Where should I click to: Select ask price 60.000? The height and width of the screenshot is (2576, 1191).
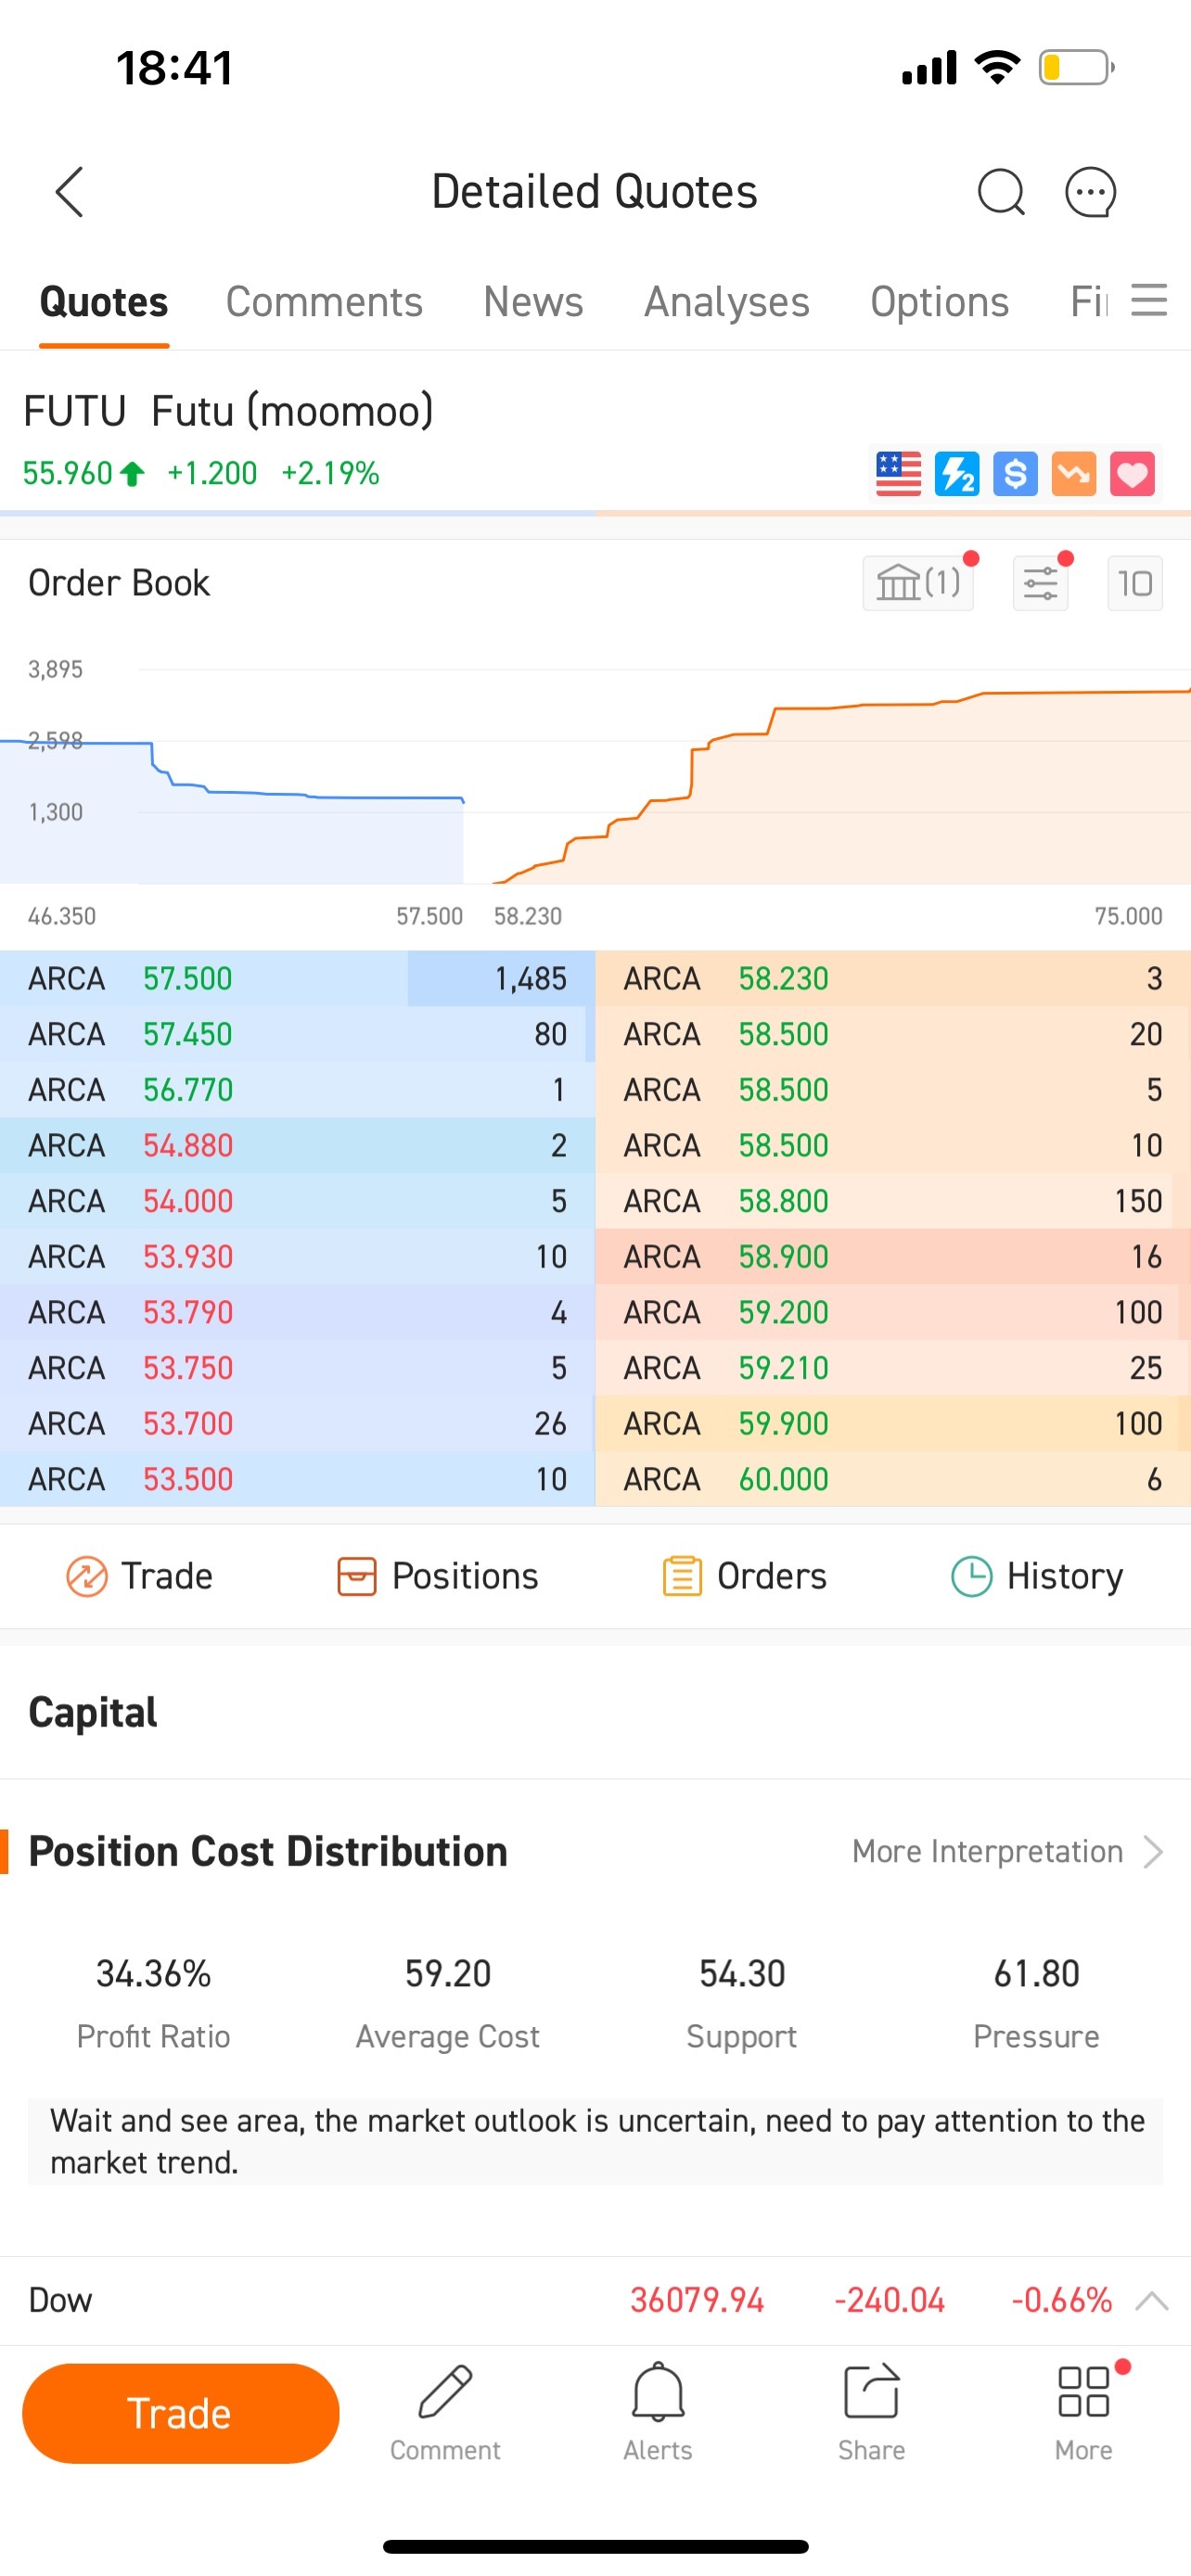tap(783, 1479)
